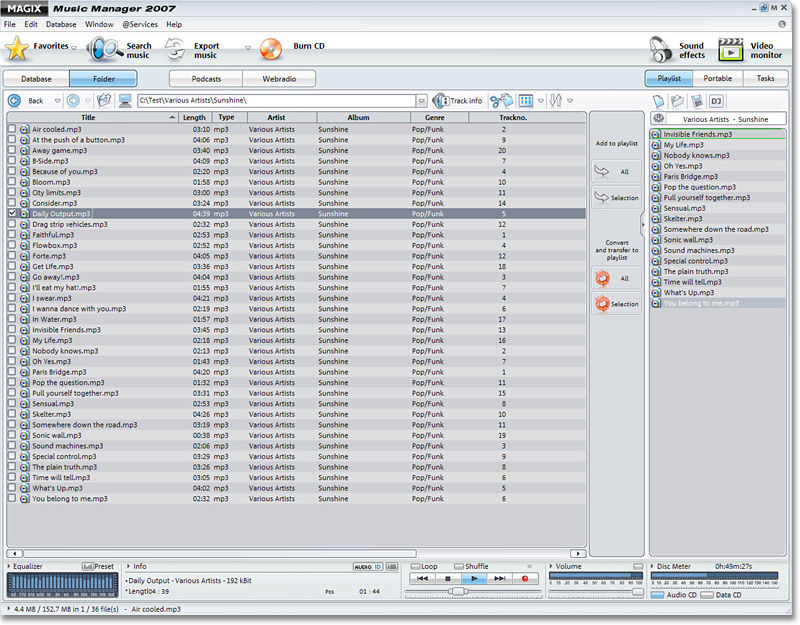The height and width of the screenshot is (625, 800).
Task: Open the Favorites star icon
Action: (x=16, y=49)
